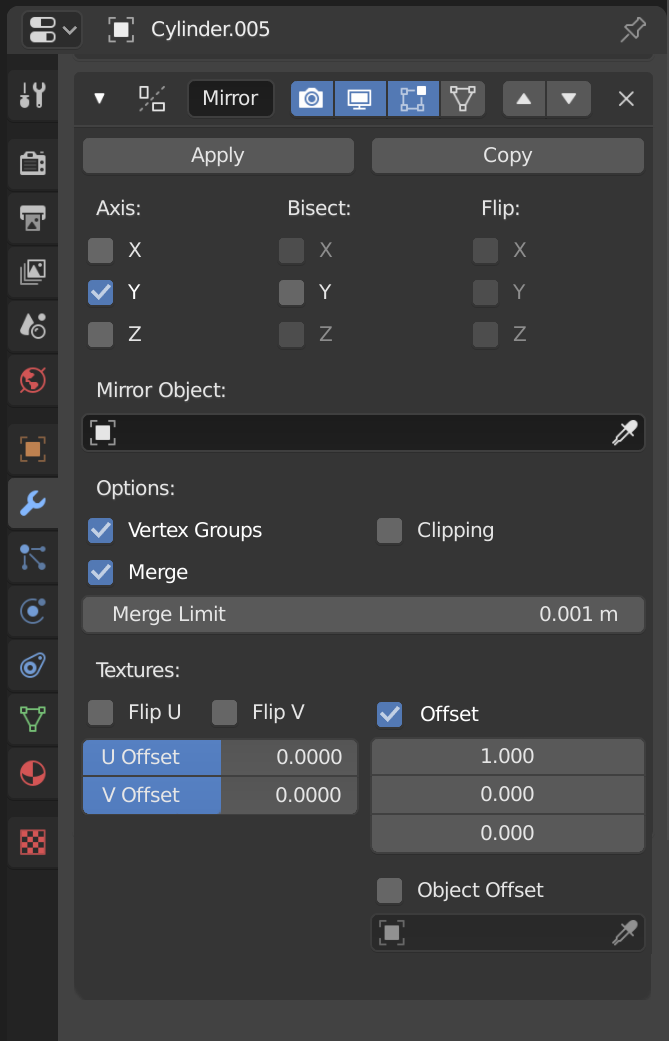Uncheck the Merge option
Image resolution: width=669 pixels, height=1041 pixels.
101,572
